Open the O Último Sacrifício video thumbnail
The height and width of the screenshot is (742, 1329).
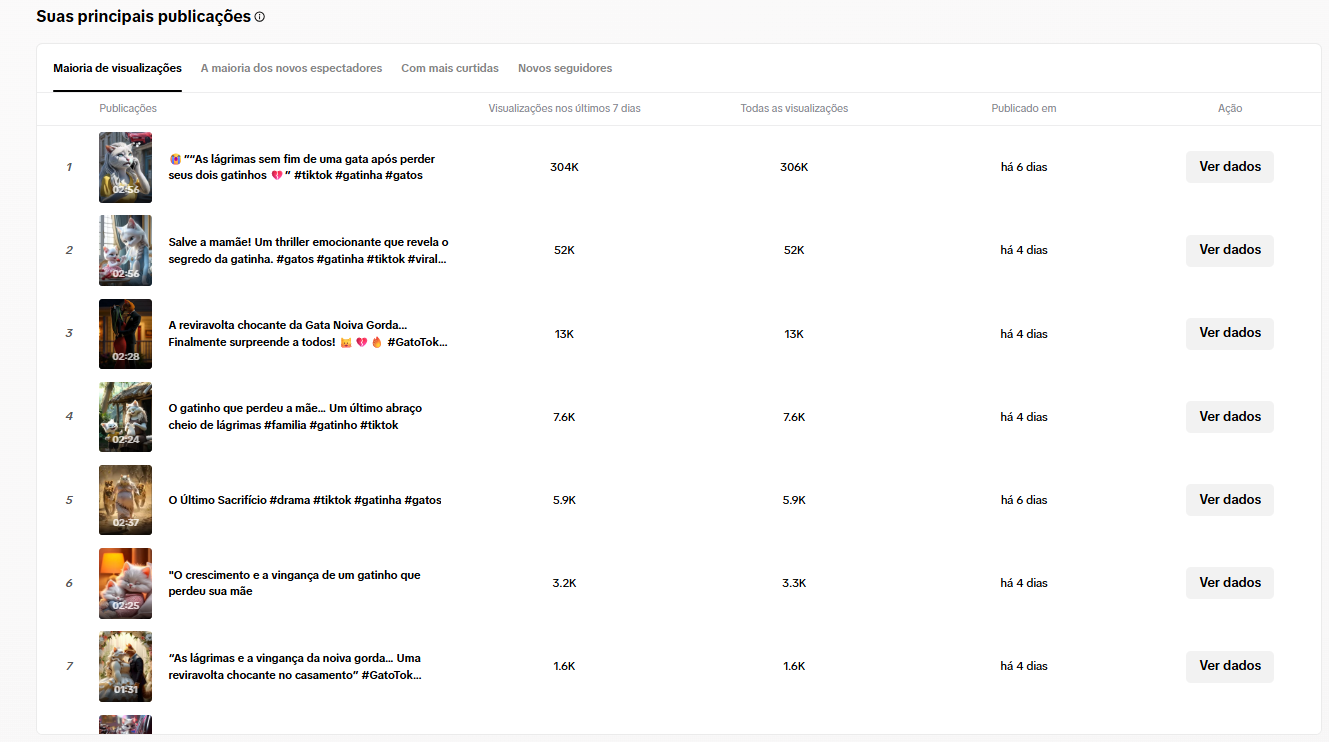click(x=126, y=499)
